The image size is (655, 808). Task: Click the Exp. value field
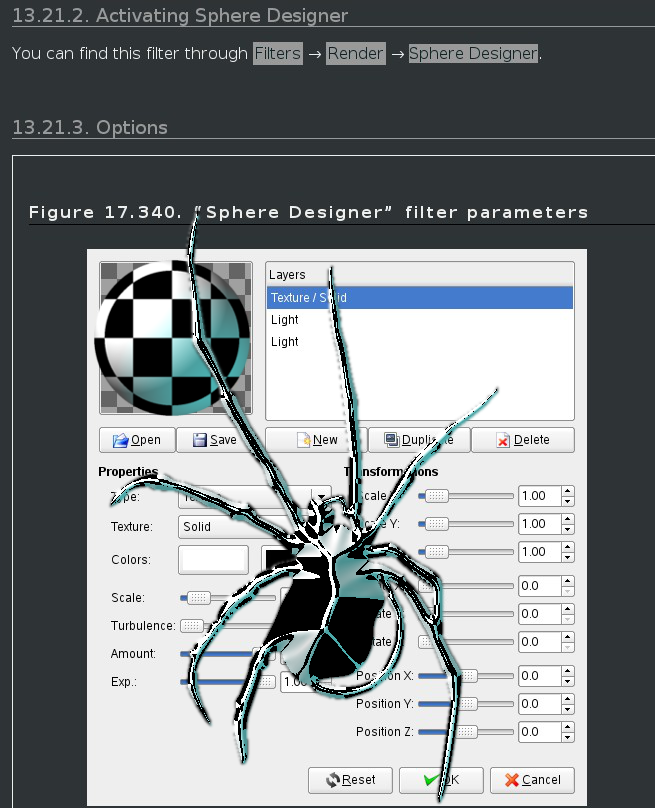(300, 682)
